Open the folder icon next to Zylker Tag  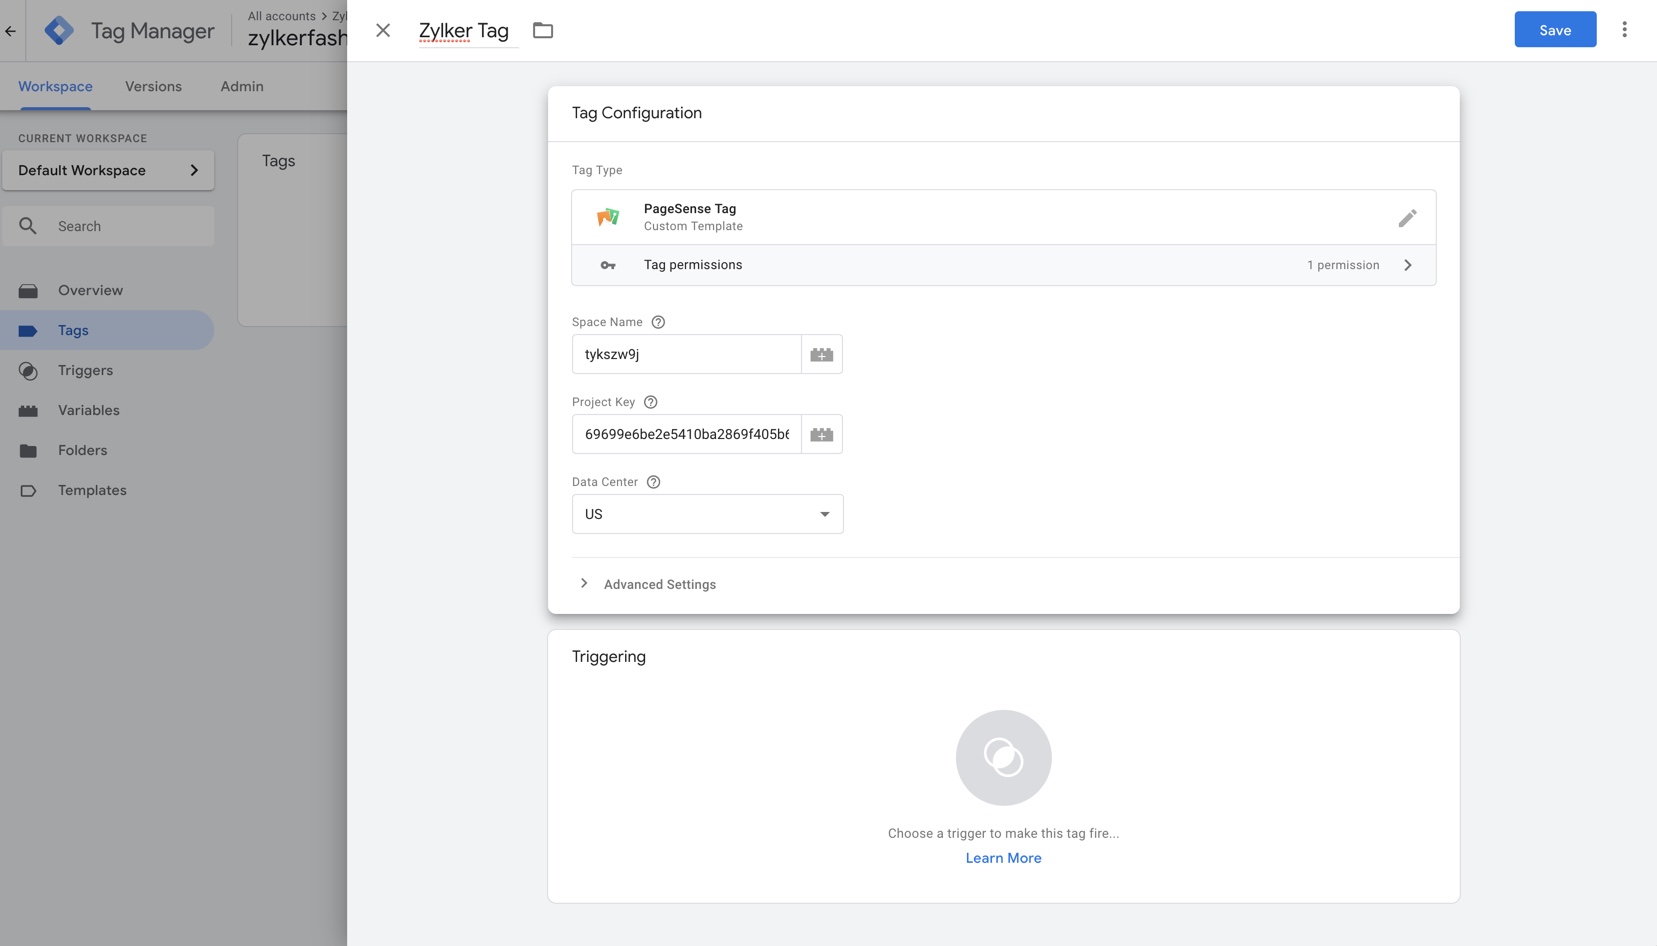543,30
